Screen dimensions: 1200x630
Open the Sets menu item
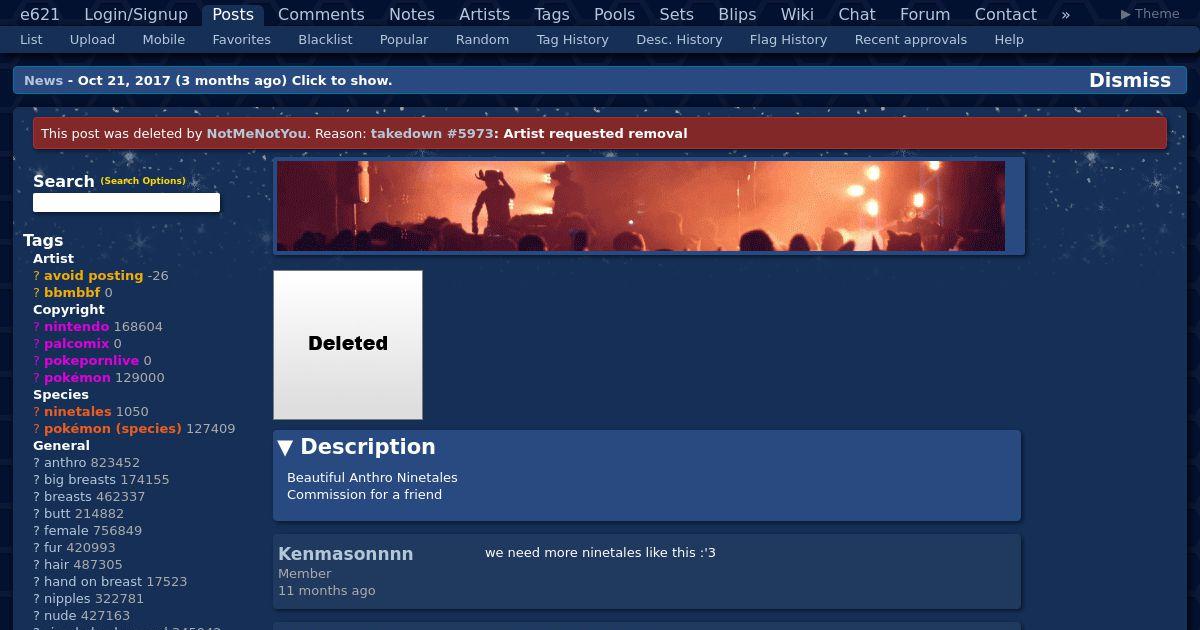point(677,14)
